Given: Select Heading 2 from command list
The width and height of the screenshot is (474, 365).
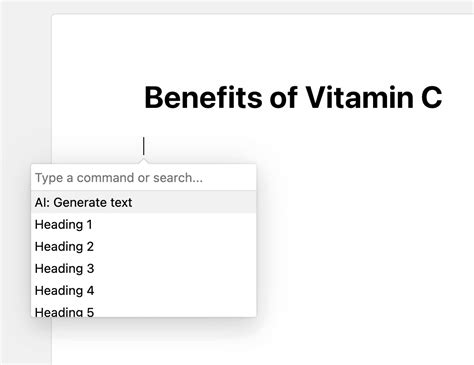Looking at the screenshot, I should point(144,246).
